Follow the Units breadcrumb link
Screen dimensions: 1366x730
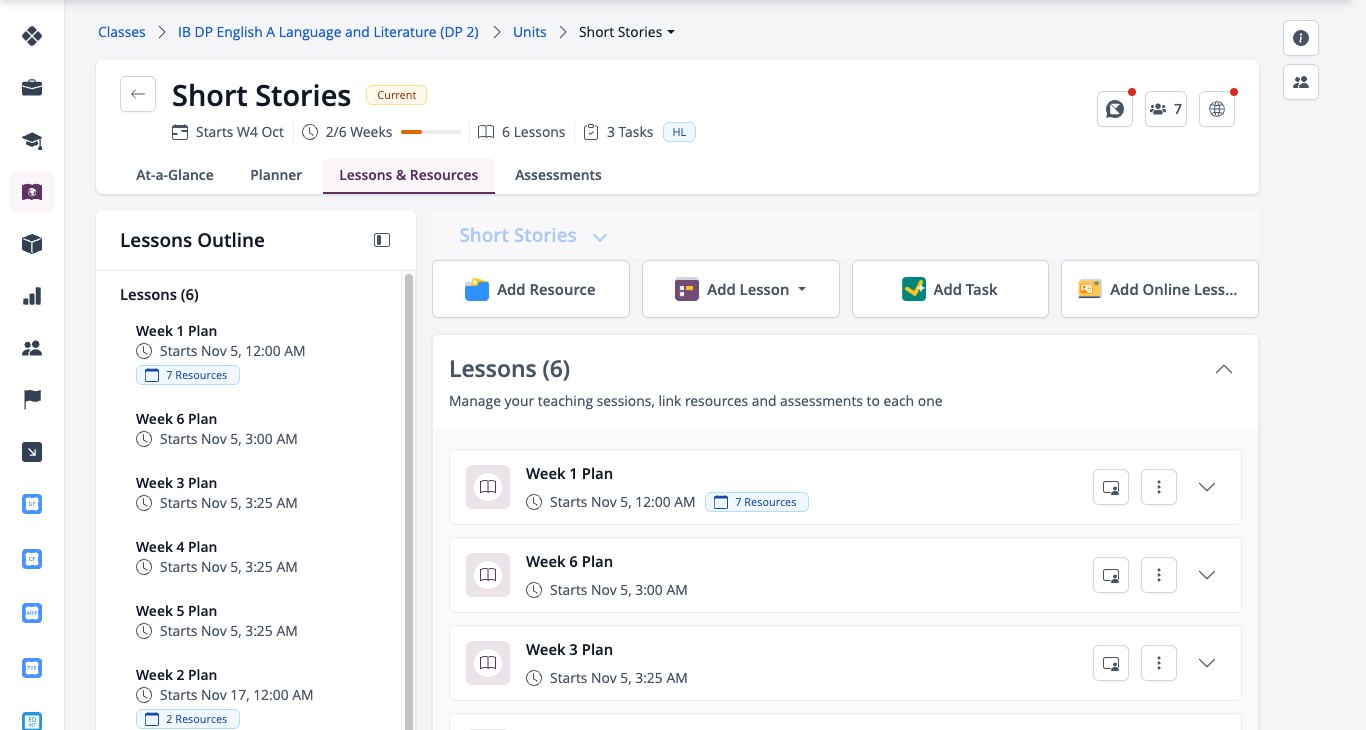[530, 32]
